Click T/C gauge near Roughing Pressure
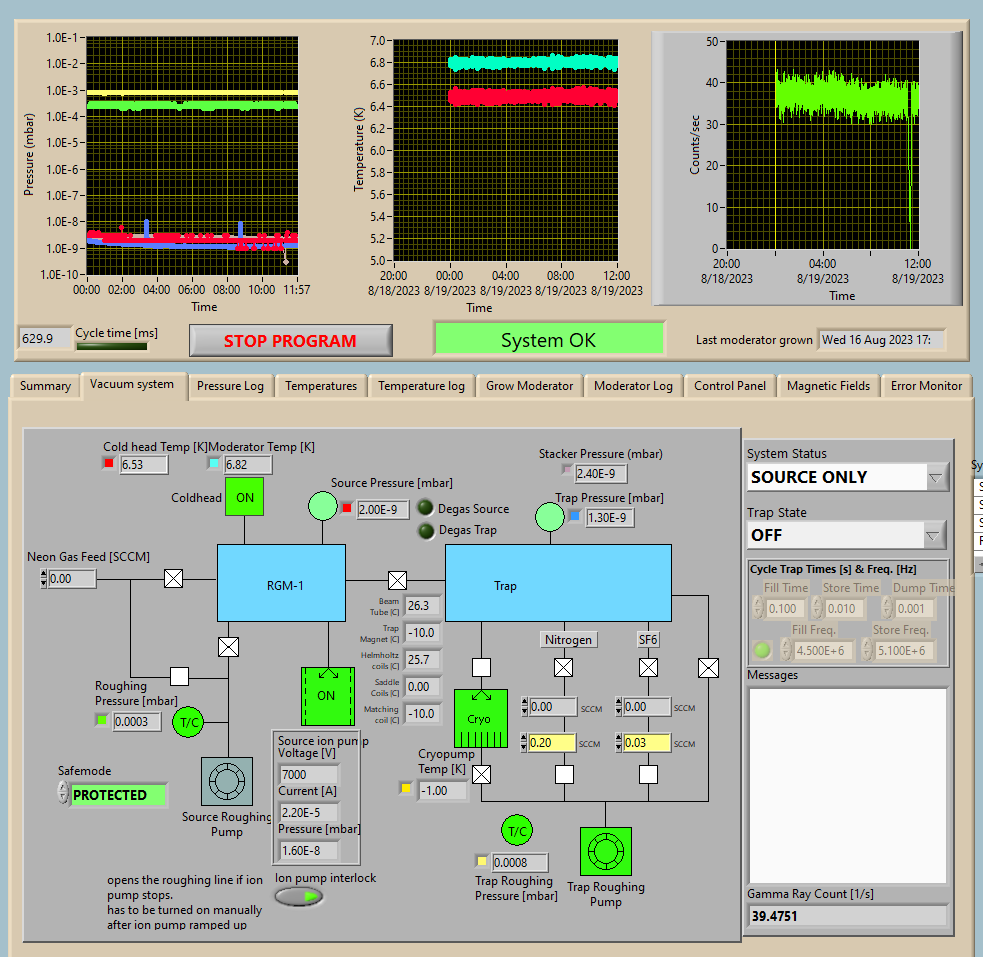 coord(188,721)
